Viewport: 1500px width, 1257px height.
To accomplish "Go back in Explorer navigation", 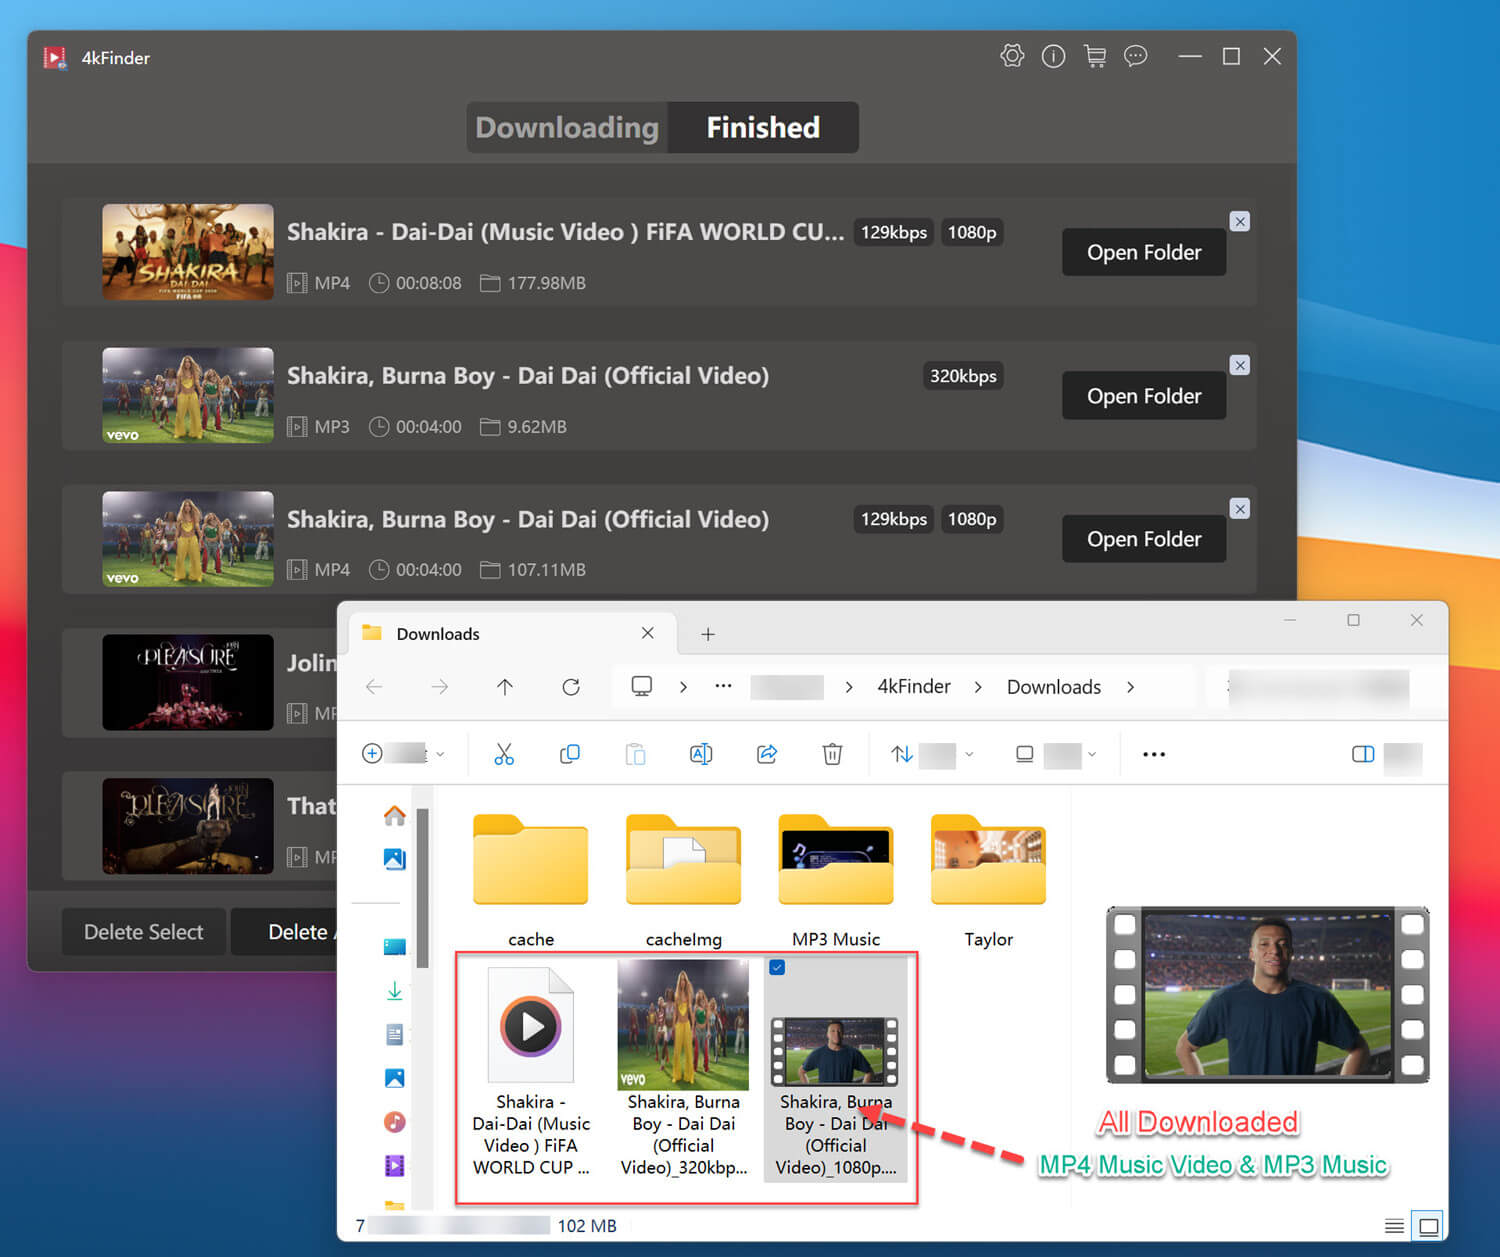I will coord(374,687).
